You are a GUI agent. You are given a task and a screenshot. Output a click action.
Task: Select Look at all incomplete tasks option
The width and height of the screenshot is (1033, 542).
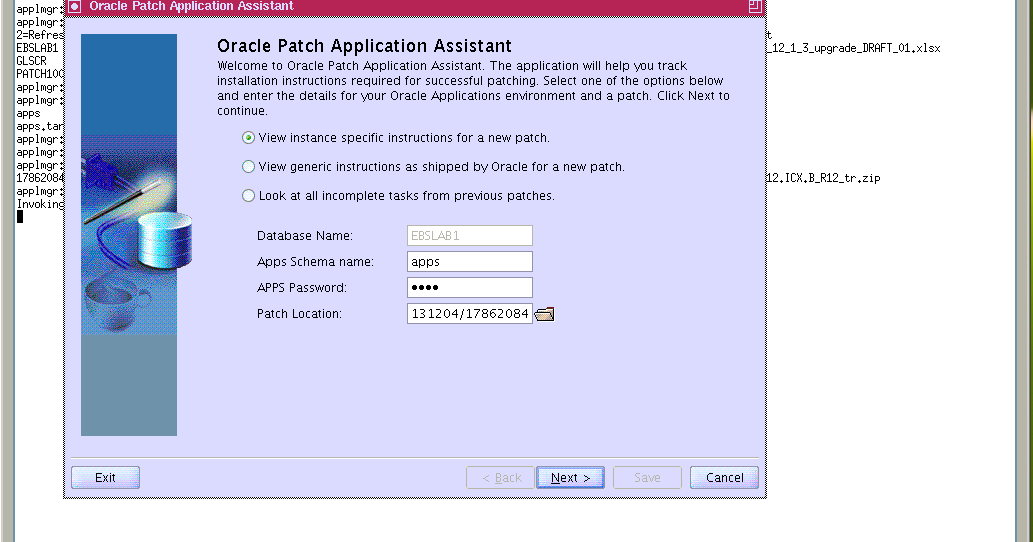248,196
